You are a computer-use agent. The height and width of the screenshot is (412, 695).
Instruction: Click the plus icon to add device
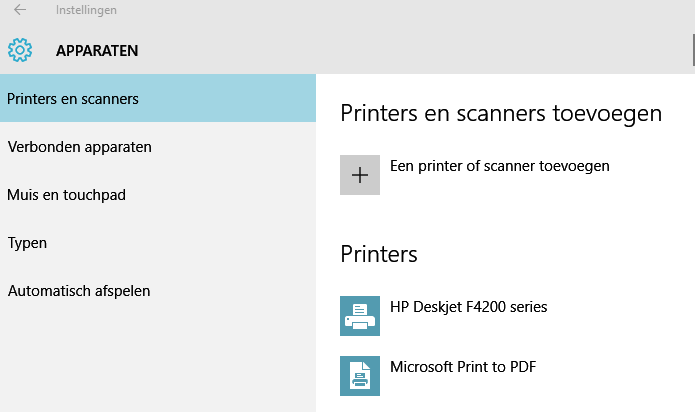[360, 175]
